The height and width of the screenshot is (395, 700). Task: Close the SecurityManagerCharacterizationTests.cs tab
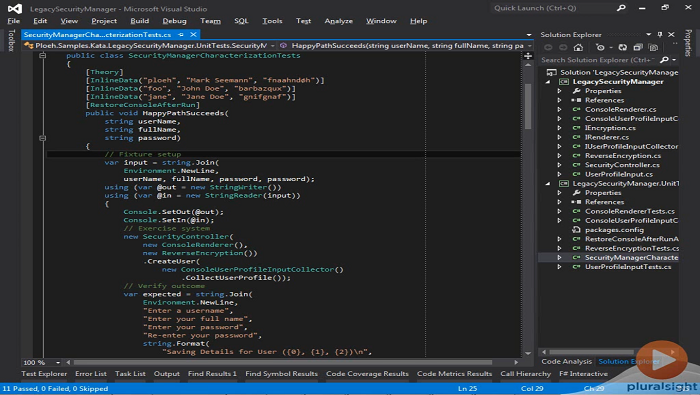point(193,34)
